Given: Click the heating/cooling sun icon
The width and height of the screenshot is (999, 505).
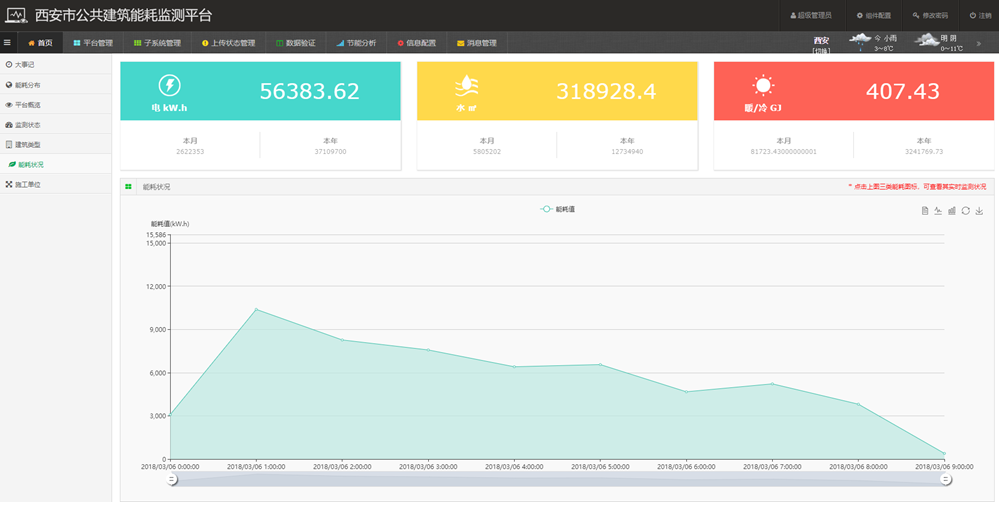Looking at the screenshot, I should 763,85.
